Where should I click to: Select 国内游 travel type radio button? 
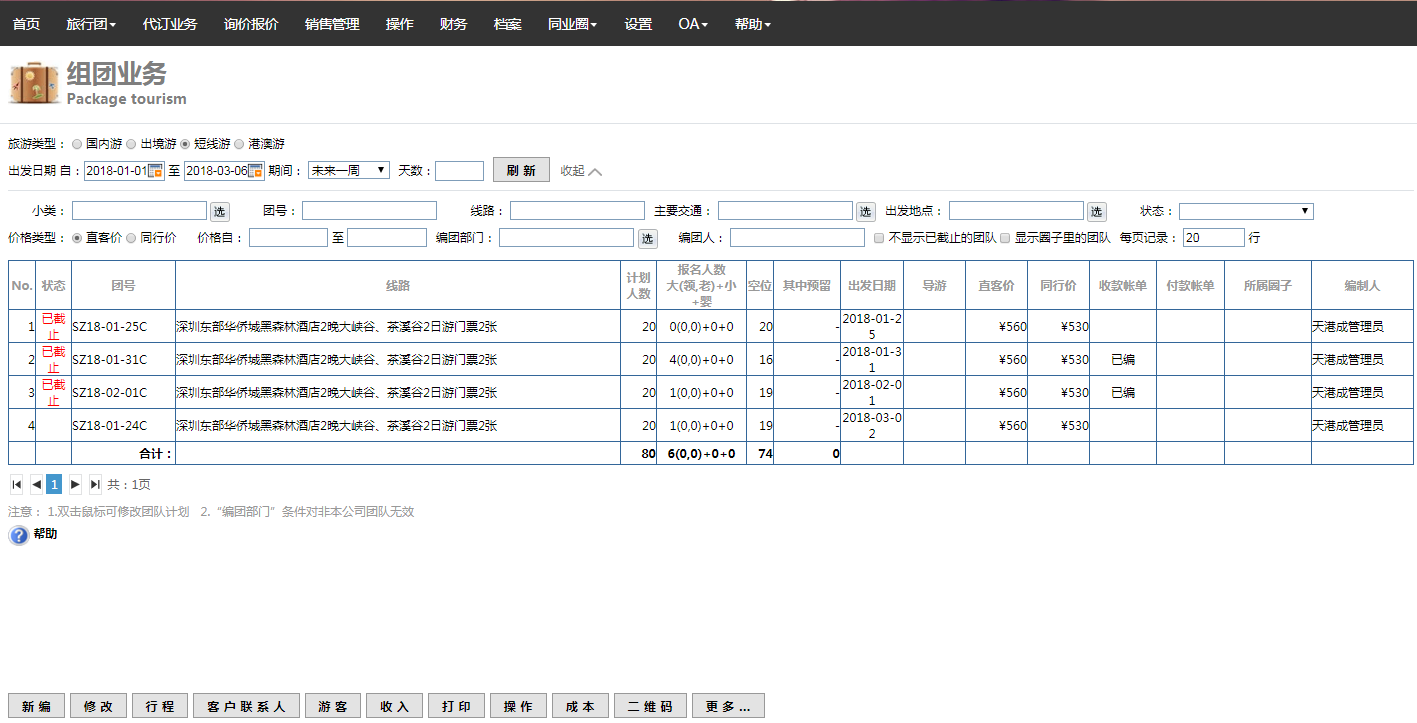click(77, 144)
